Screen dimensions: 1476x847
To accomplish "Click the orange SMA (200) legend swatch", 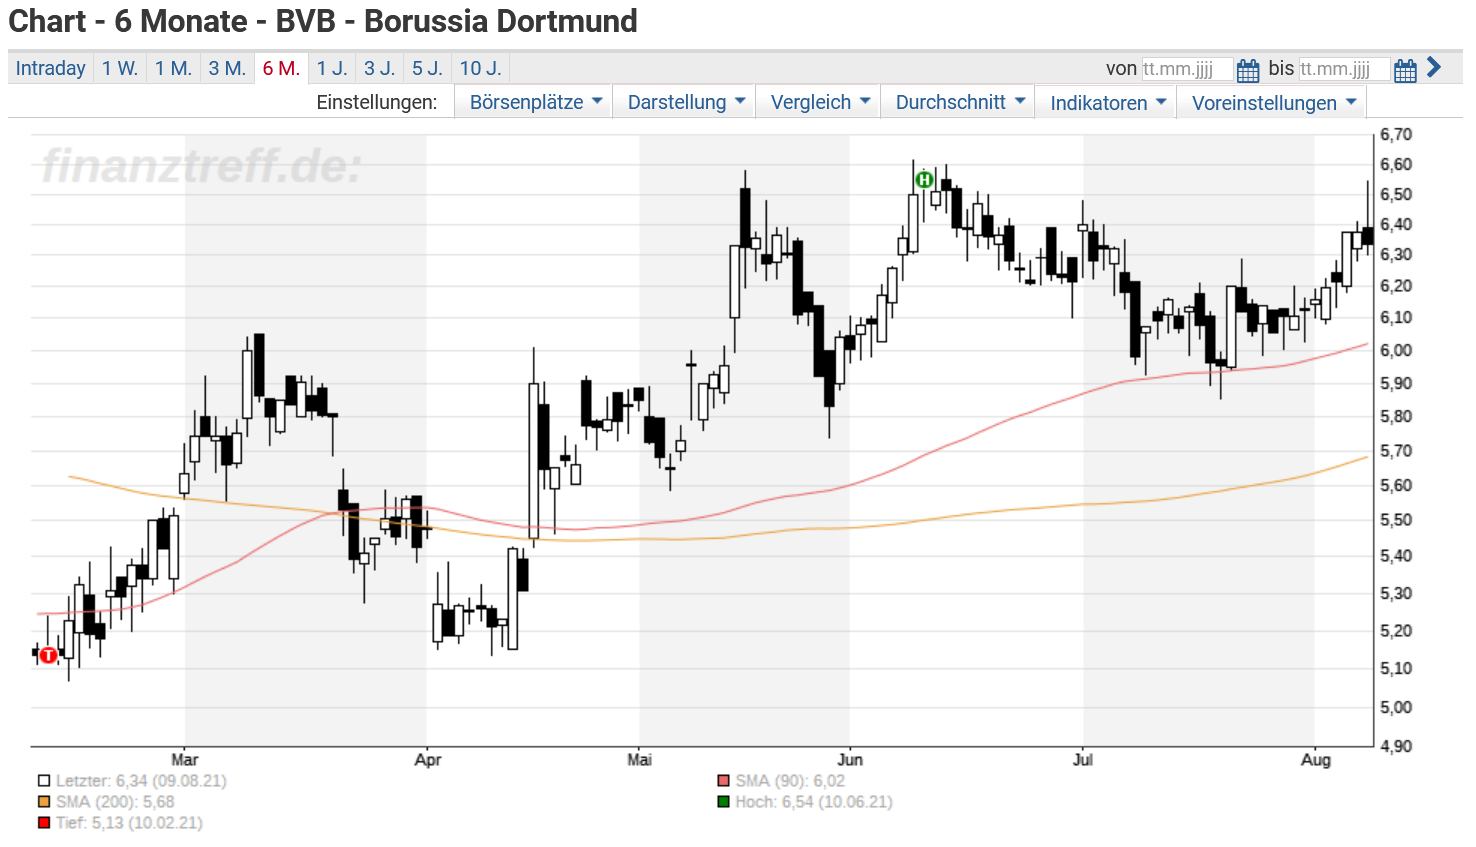I will (x=44, y=802).
